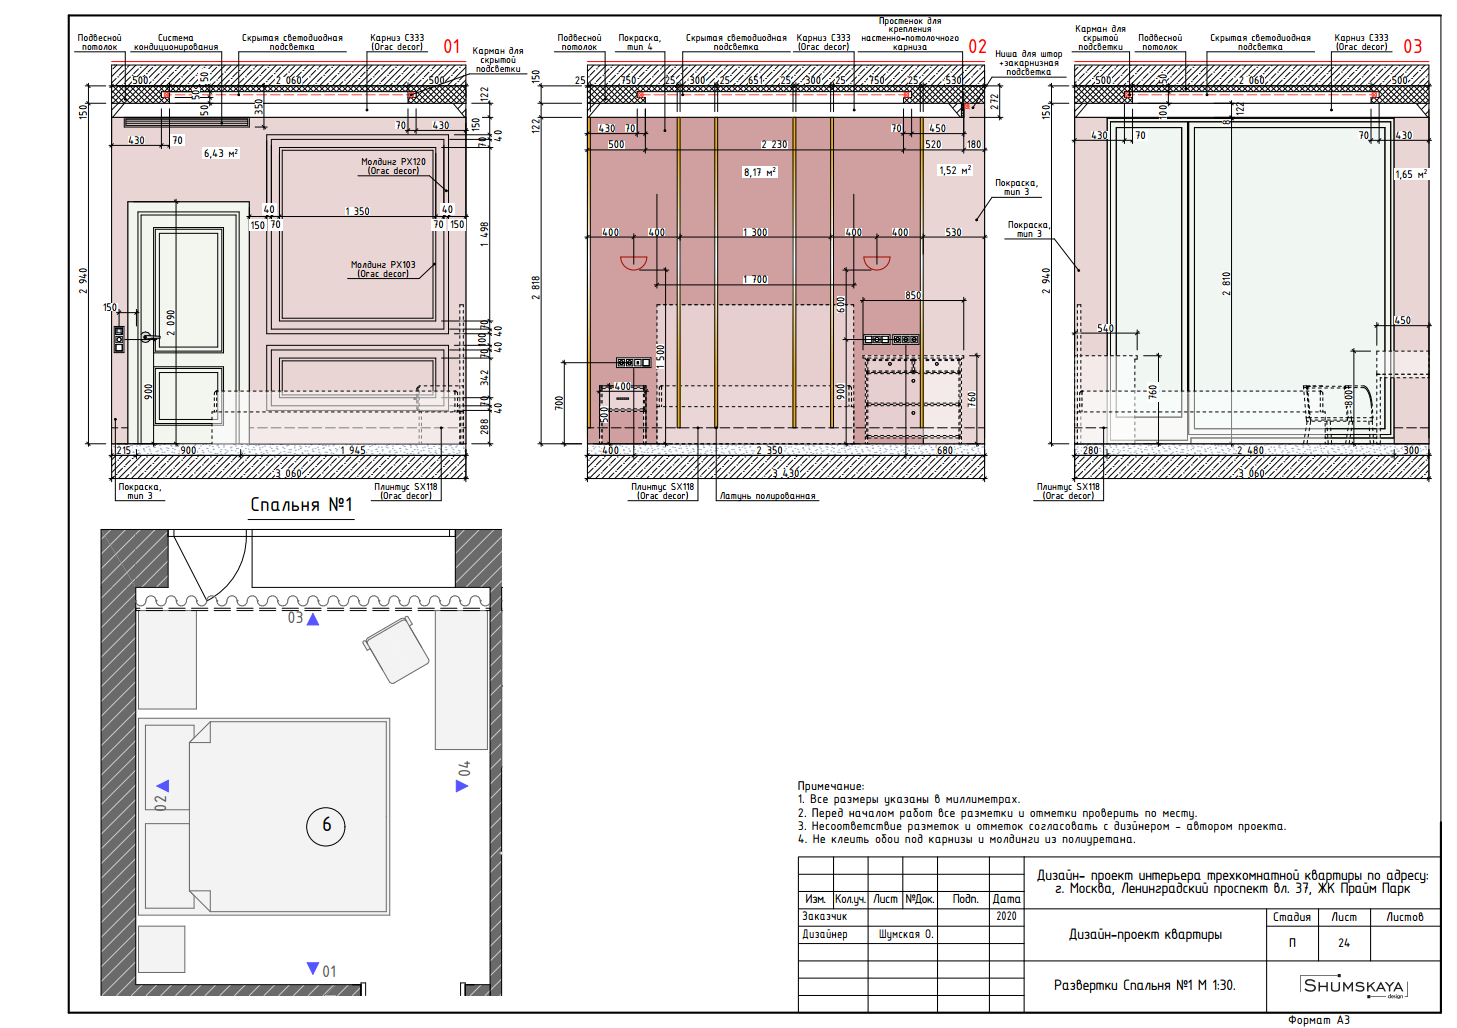Screen dimensions: 1457x1028
Task: Click the "Развертки Спальня №1 М 1:30" title cell
Action: click(1144, 985)
